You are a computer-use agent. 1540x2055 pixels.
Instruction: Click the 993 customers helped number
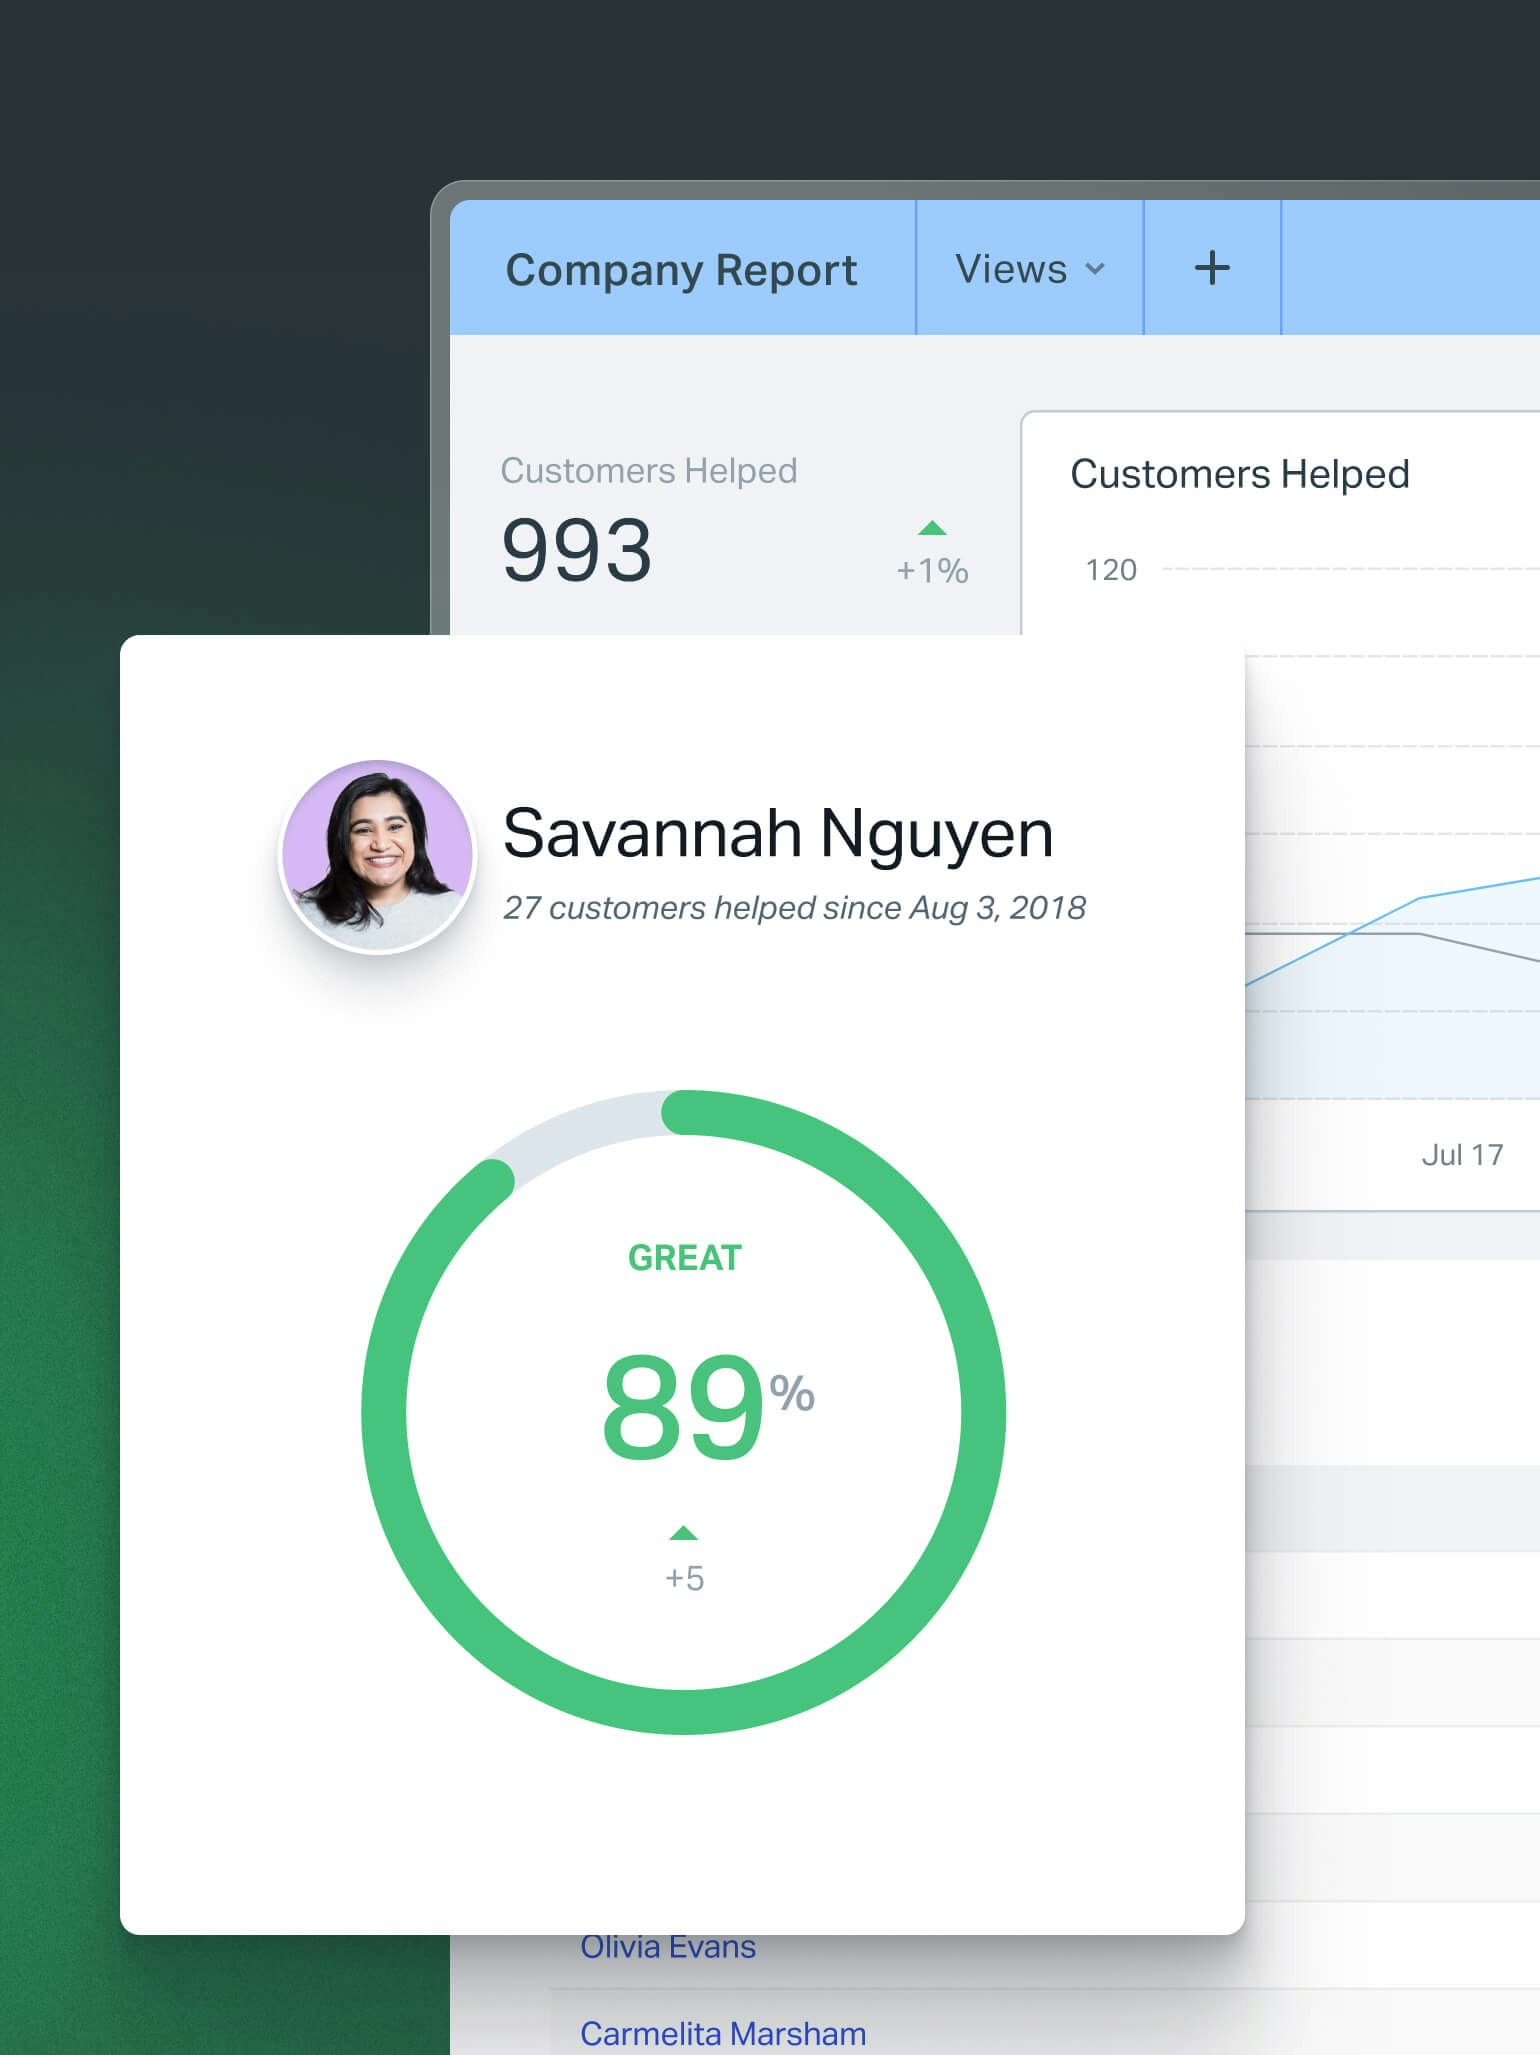[x=577, y=550]
